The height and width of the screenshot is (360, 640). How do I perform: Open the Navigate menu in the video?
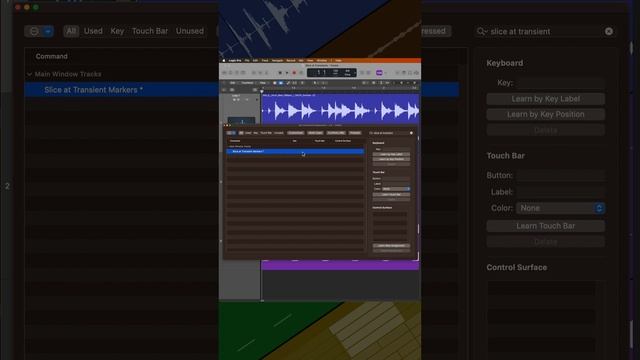point(277,60)
